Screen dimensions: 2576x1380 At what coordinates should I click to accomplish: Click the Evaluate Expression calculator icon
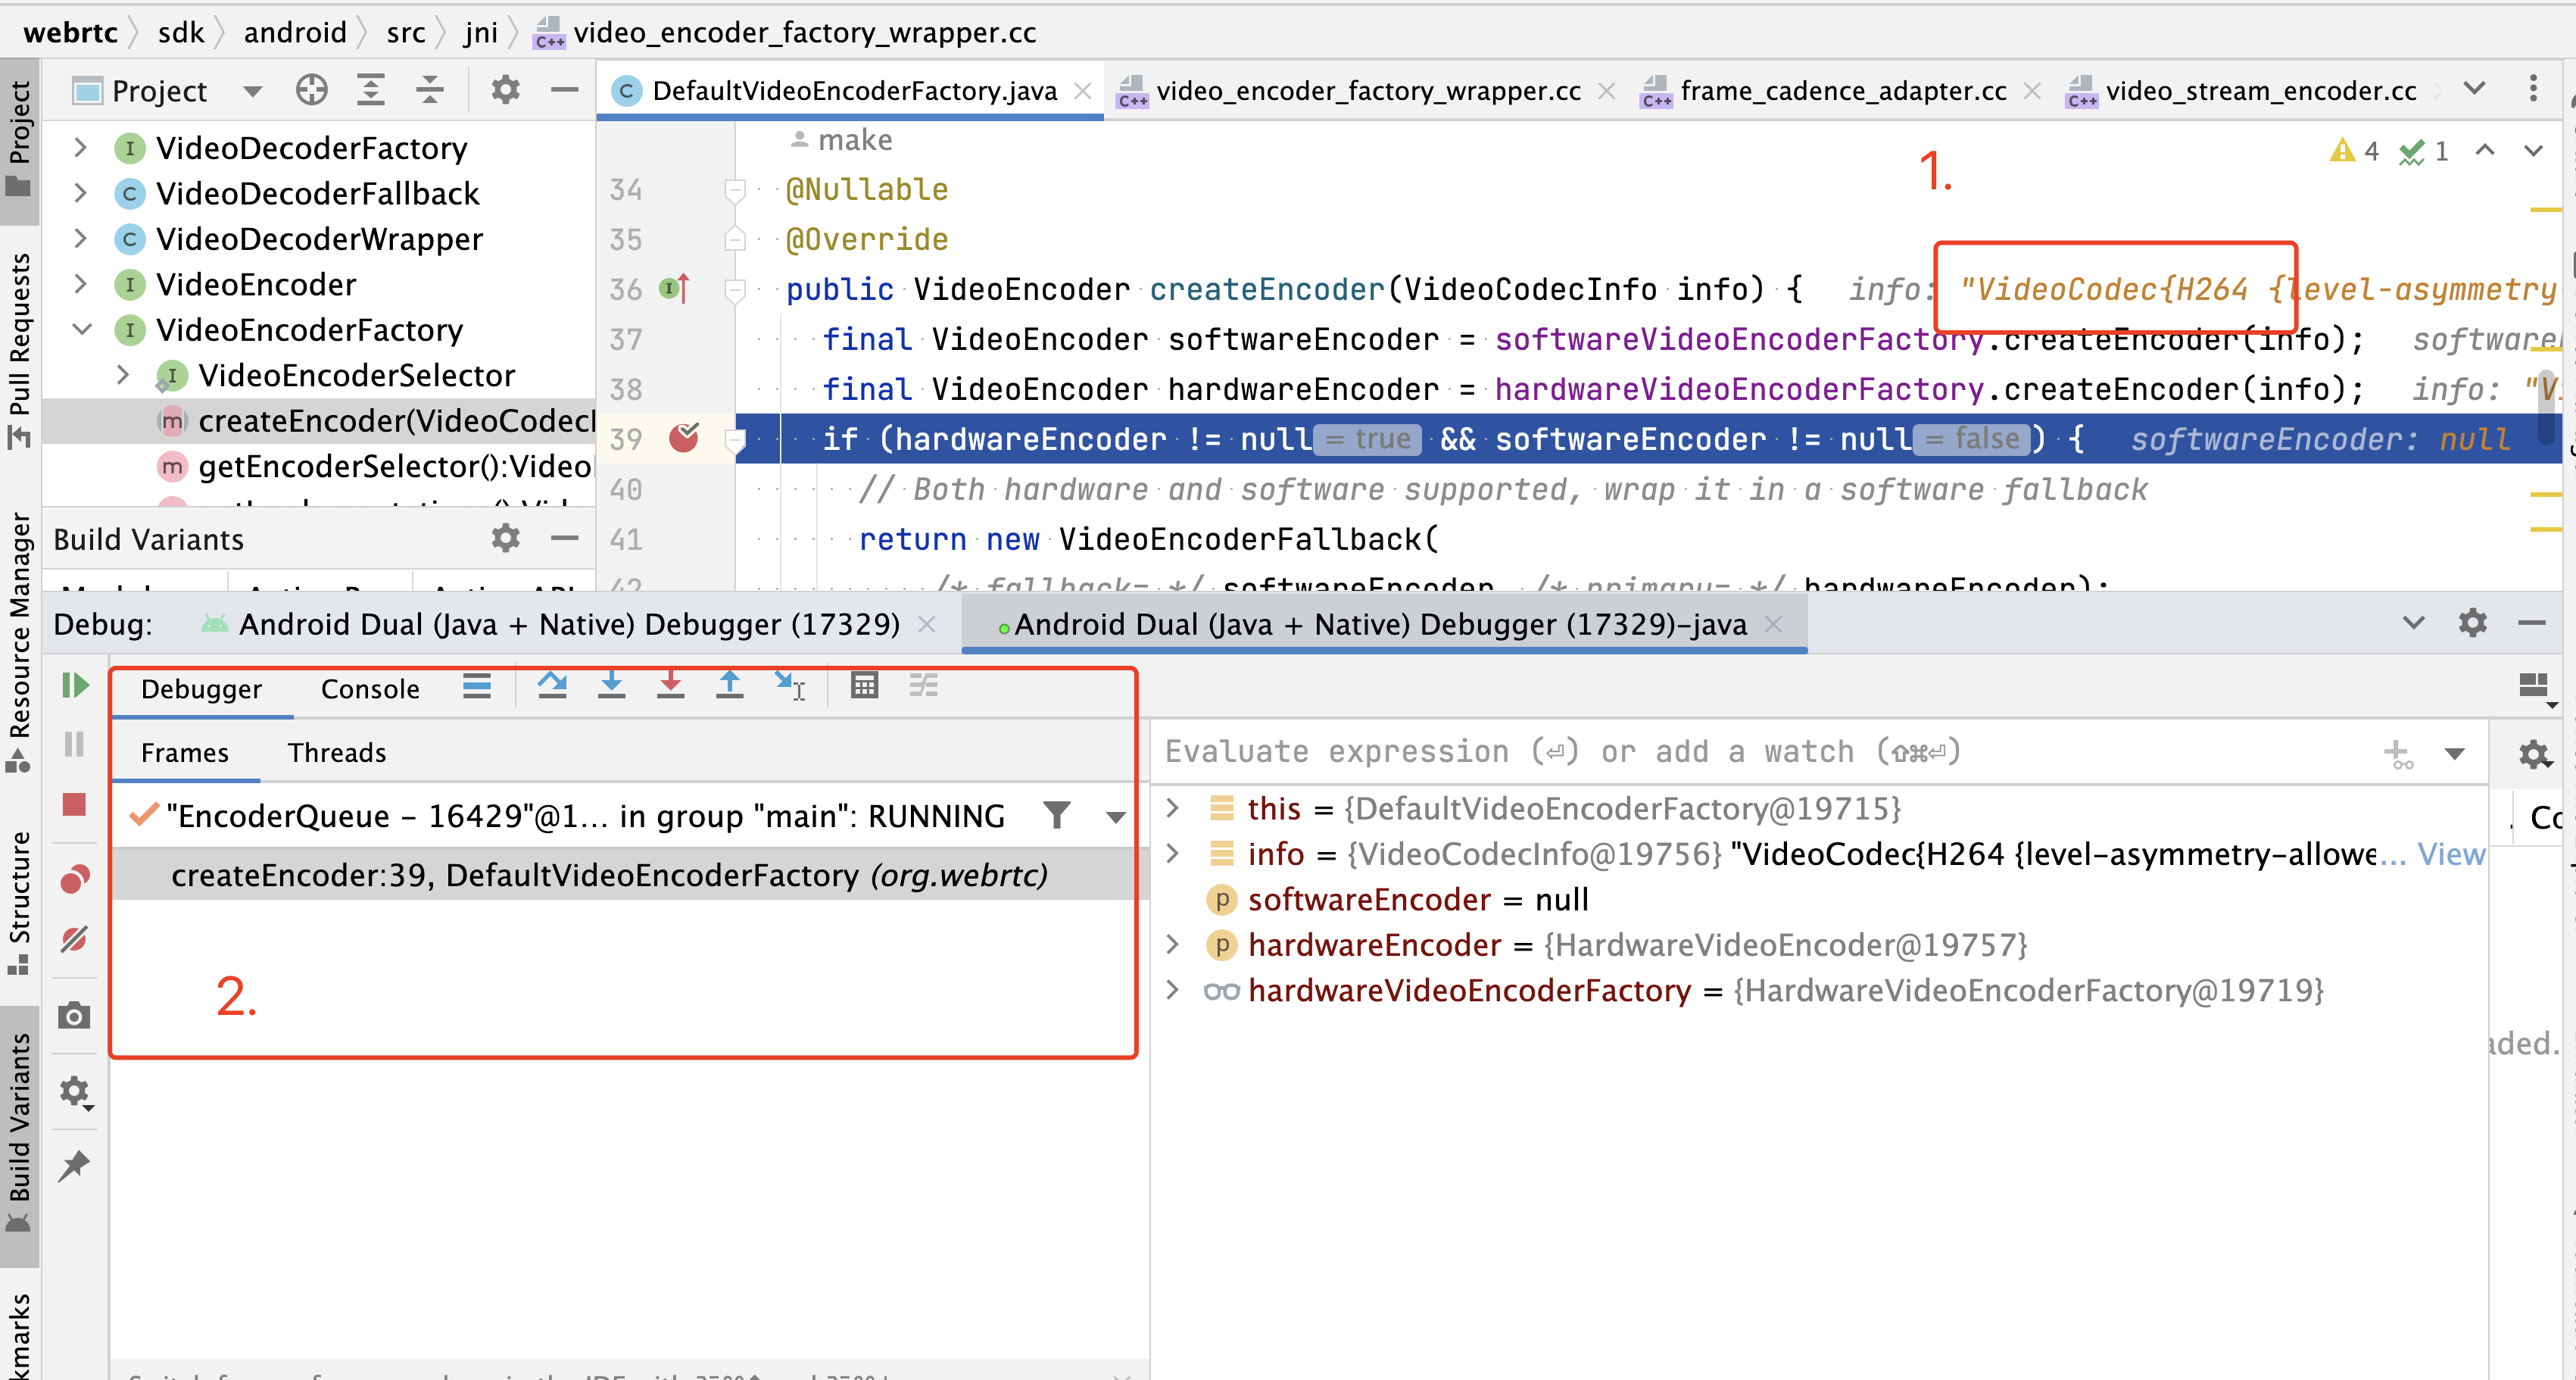864,686
